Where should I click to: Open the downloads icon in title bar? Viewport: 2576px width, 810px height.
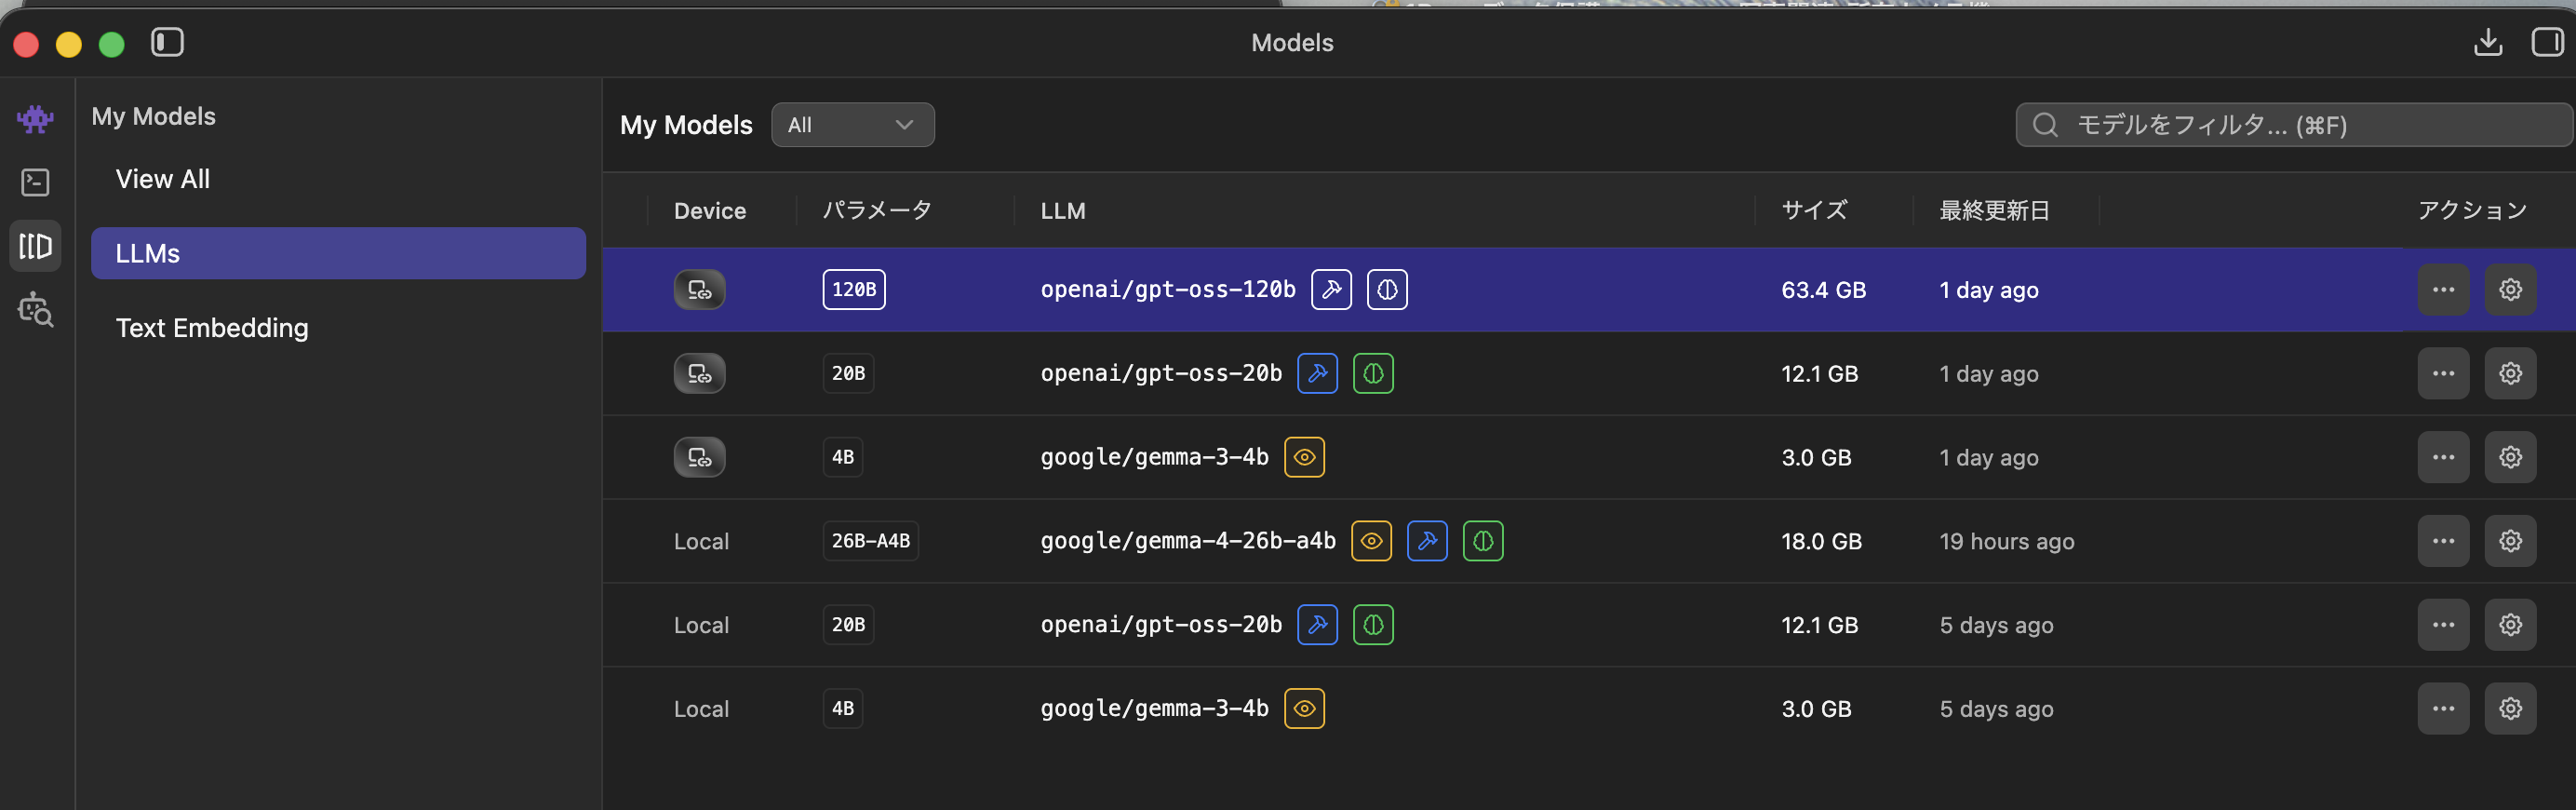pos(2487,42)
